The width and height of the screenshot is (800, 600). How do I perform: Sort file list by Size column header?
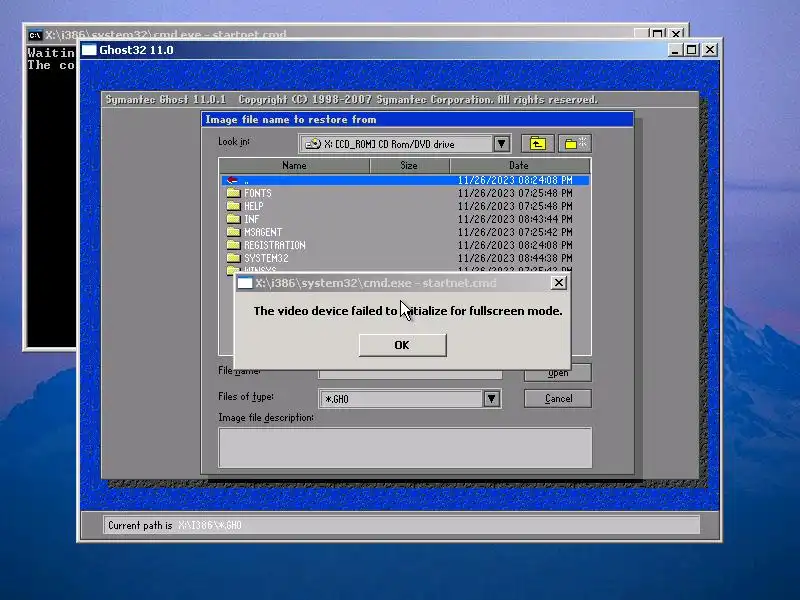409,165
